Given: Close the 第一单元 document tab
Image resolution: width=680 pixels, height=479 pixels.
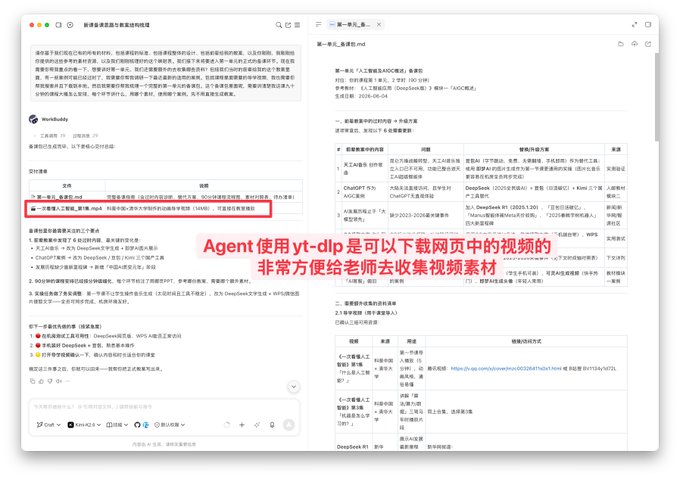Looking at the screenshot, I should click(379, 25).
